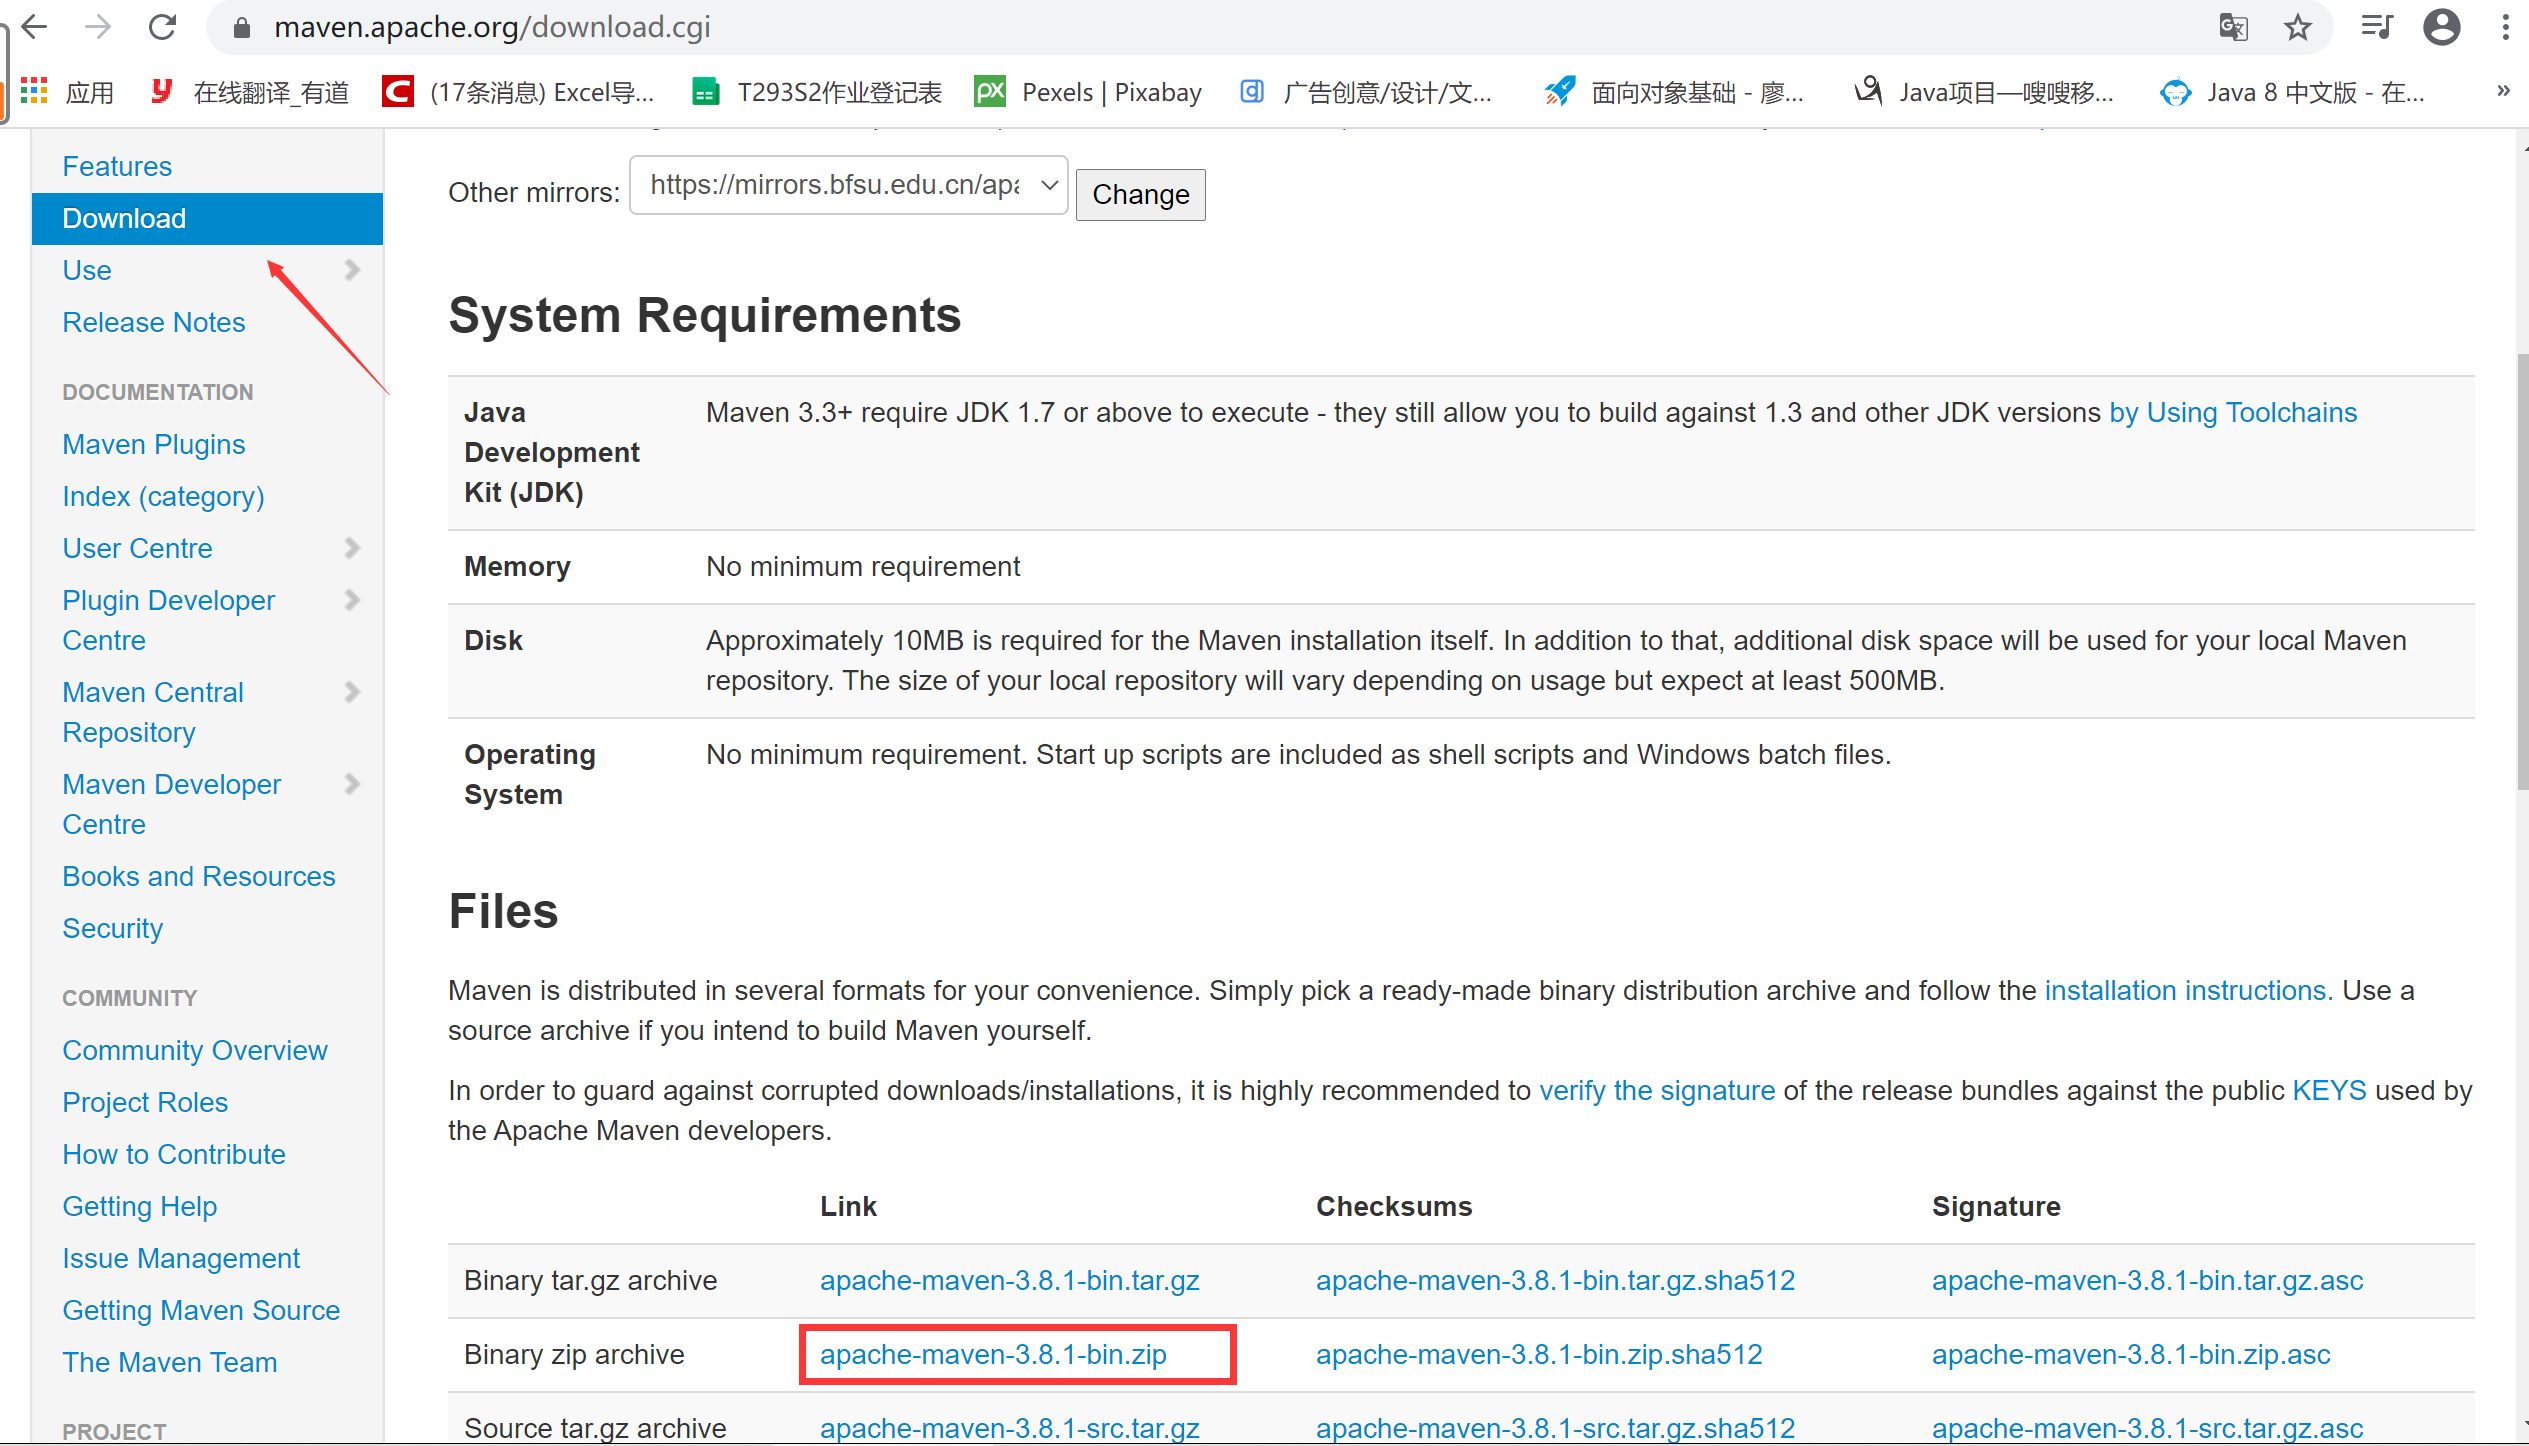This screenshot has width=2529, height=1446.
Task: Open the media control icon in the toolbar
Action: tap(2376, 27)
